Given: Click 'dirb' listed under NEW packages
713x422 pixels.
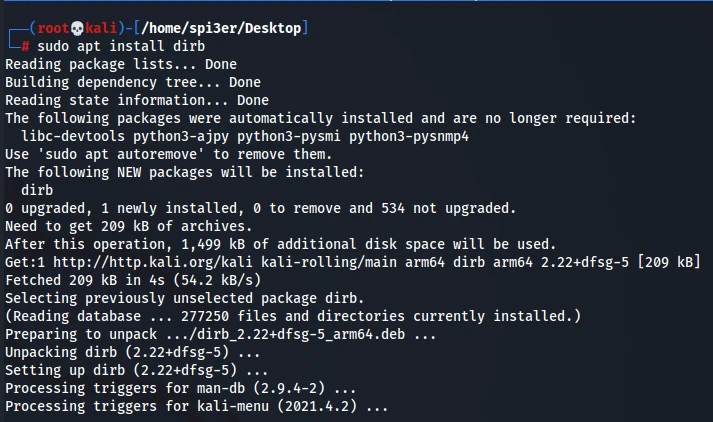Looking at the screenshot, I should click(x=38, y=190).
